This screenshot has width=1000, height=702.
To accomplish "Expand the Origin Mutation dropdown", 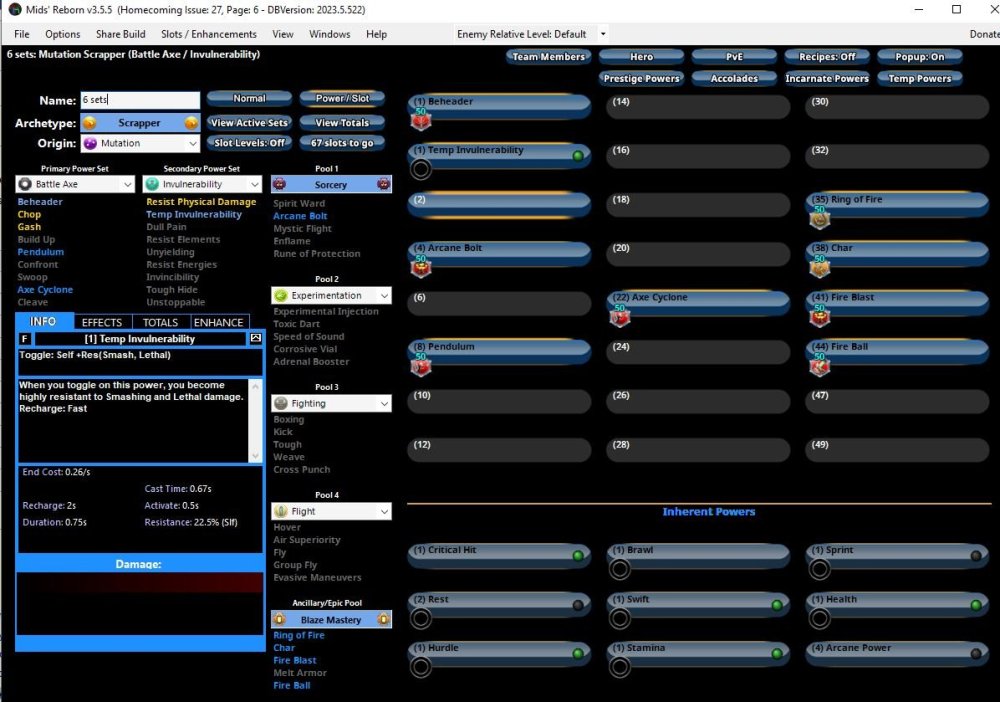I will pos(193,144).
